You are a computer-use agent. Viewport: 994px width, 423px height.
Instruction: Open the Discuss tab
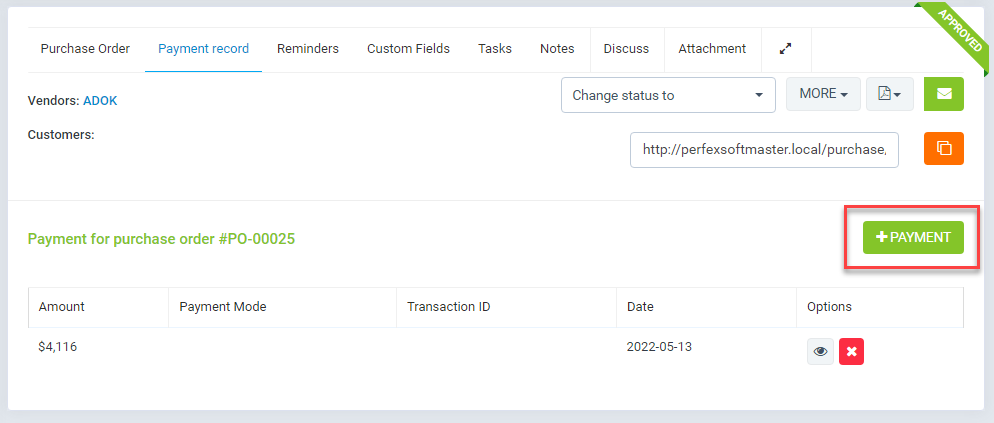click(626, 48)
